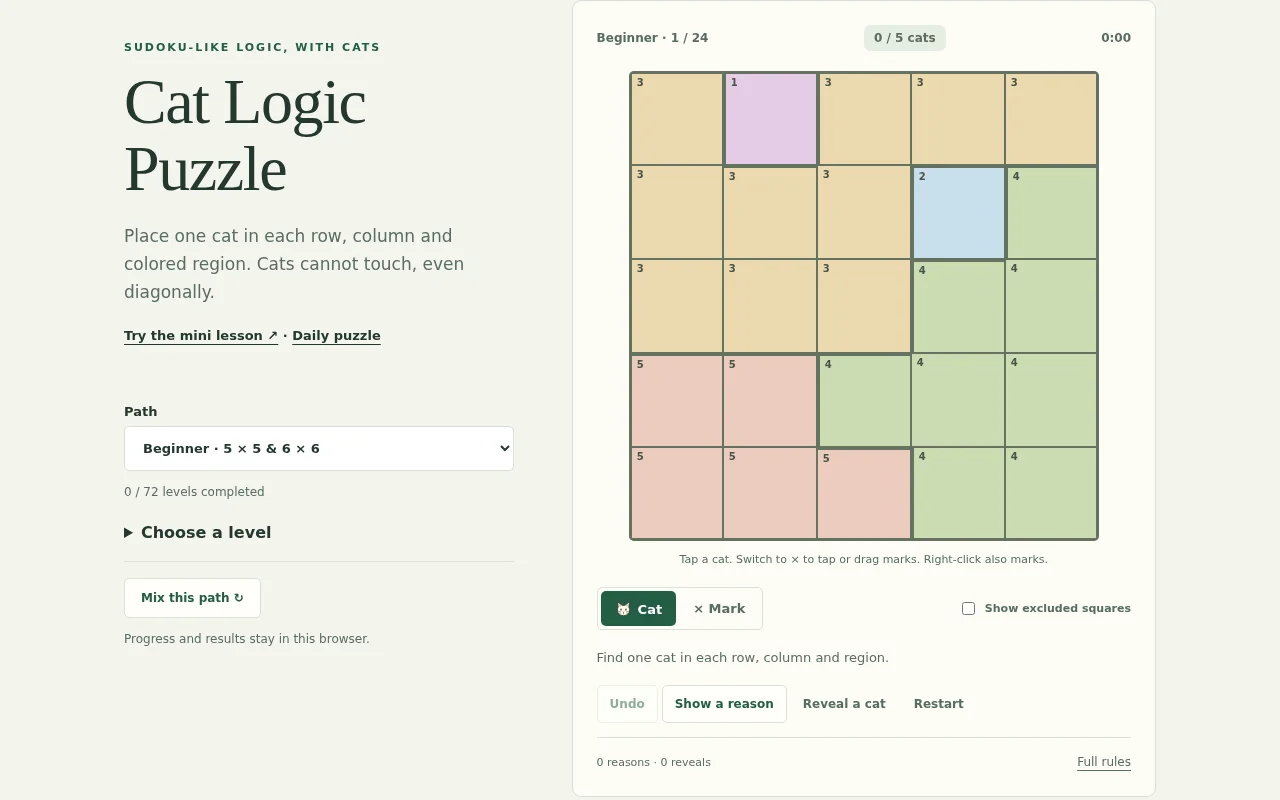
Task: Click the bottom-left pink corner cell
Action: click(x=677, y=493)
